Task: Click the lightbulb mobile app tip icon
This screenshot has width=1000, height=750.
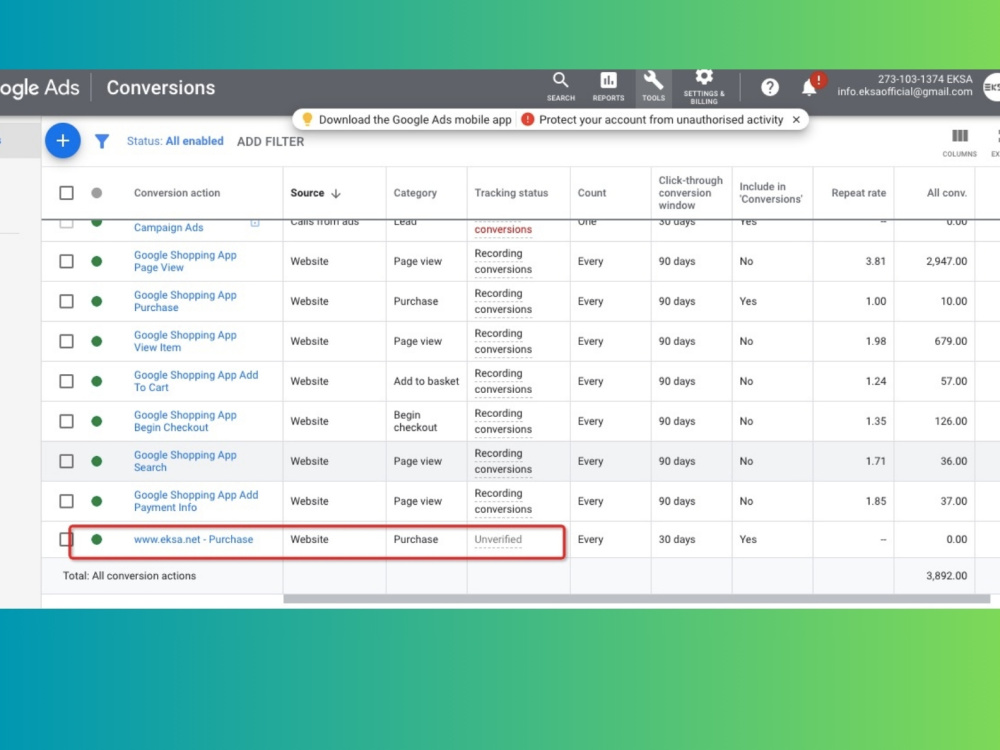Action: pos(307,119)
